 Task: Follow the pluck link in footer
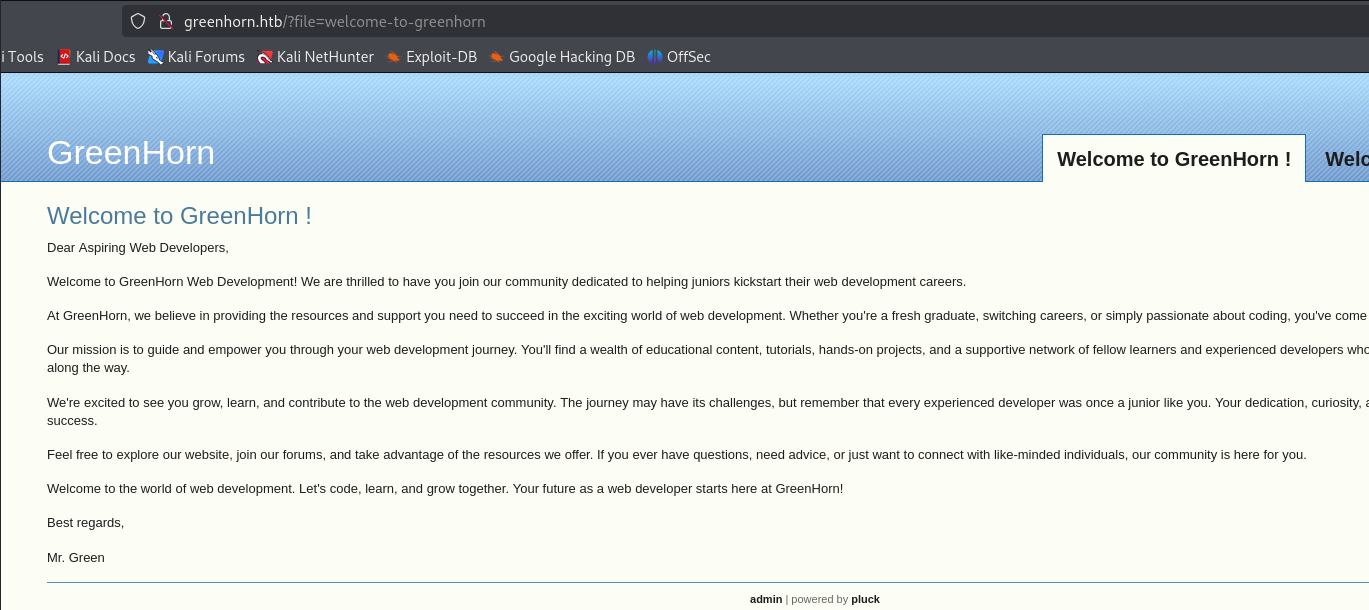coord(865,599)
